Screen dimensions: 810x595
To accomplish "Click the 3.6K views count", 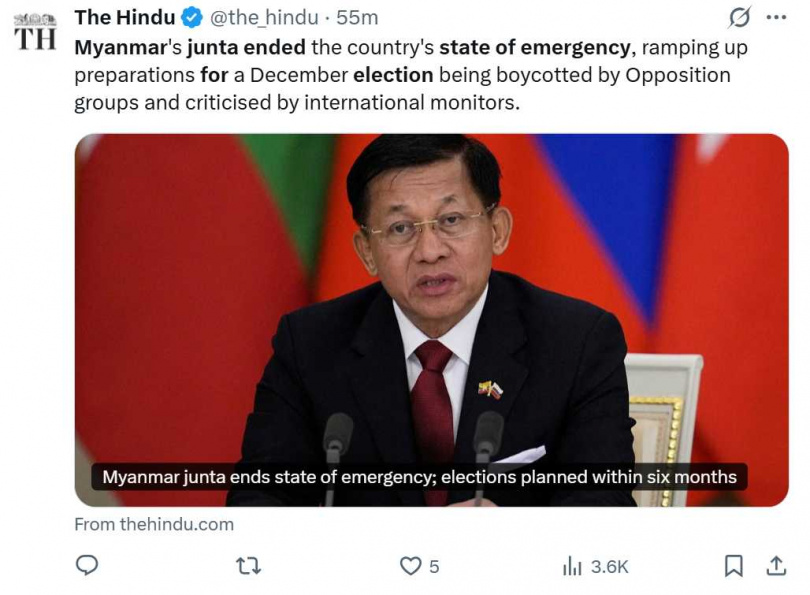I will click(x=609, y=567).
